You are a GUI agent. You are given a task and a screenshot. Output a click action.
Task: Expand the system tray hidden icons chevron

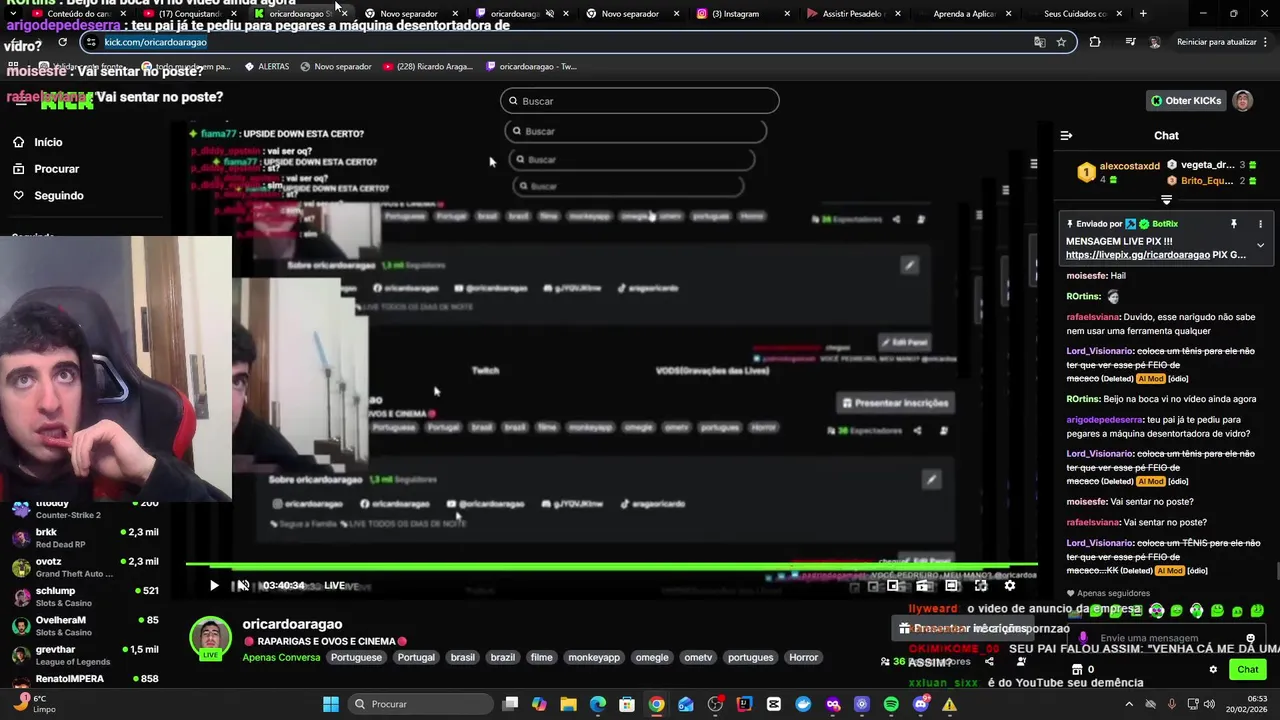click(x=1130, y=704)
